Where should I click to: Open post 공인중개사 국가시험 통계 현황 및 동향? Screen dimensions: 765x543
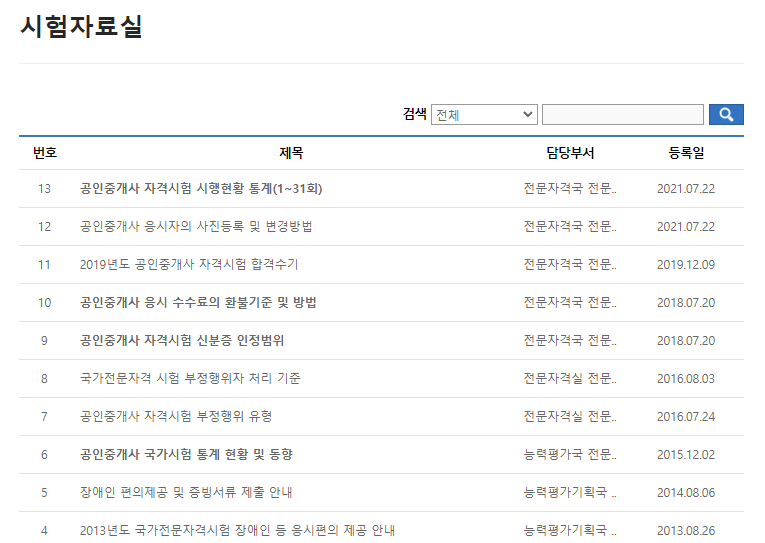[186, 455]
